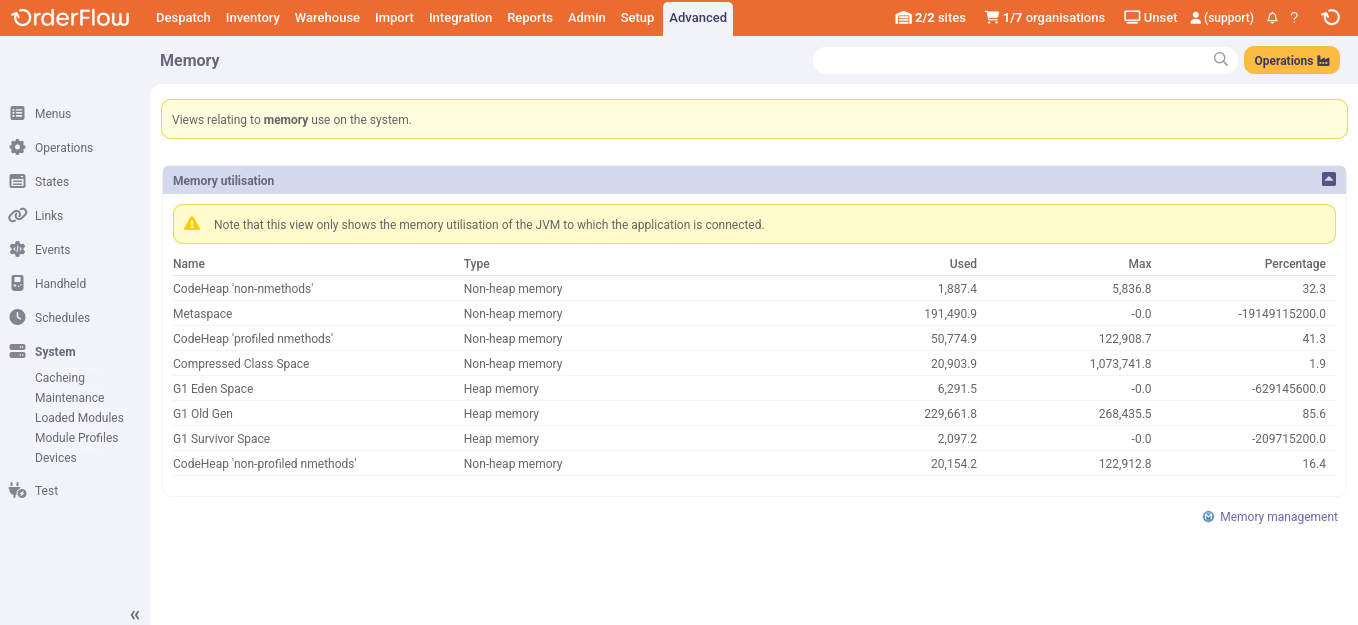Open the help question mark icon

tap(1293, 17)
